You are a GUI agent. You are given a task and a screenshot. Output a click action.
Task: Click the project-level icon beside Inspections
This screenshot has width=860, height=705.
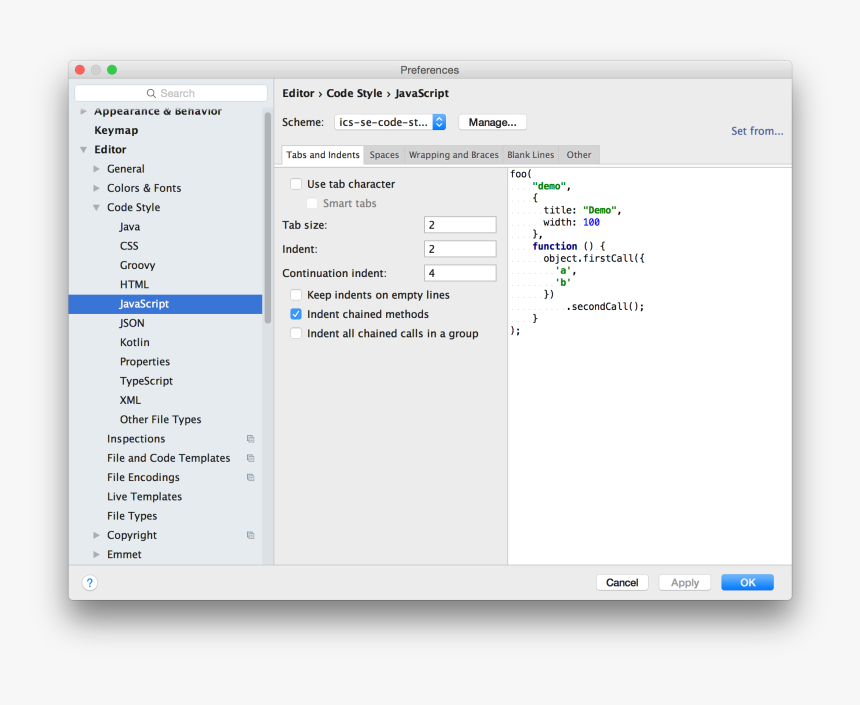tap(250, 439)
